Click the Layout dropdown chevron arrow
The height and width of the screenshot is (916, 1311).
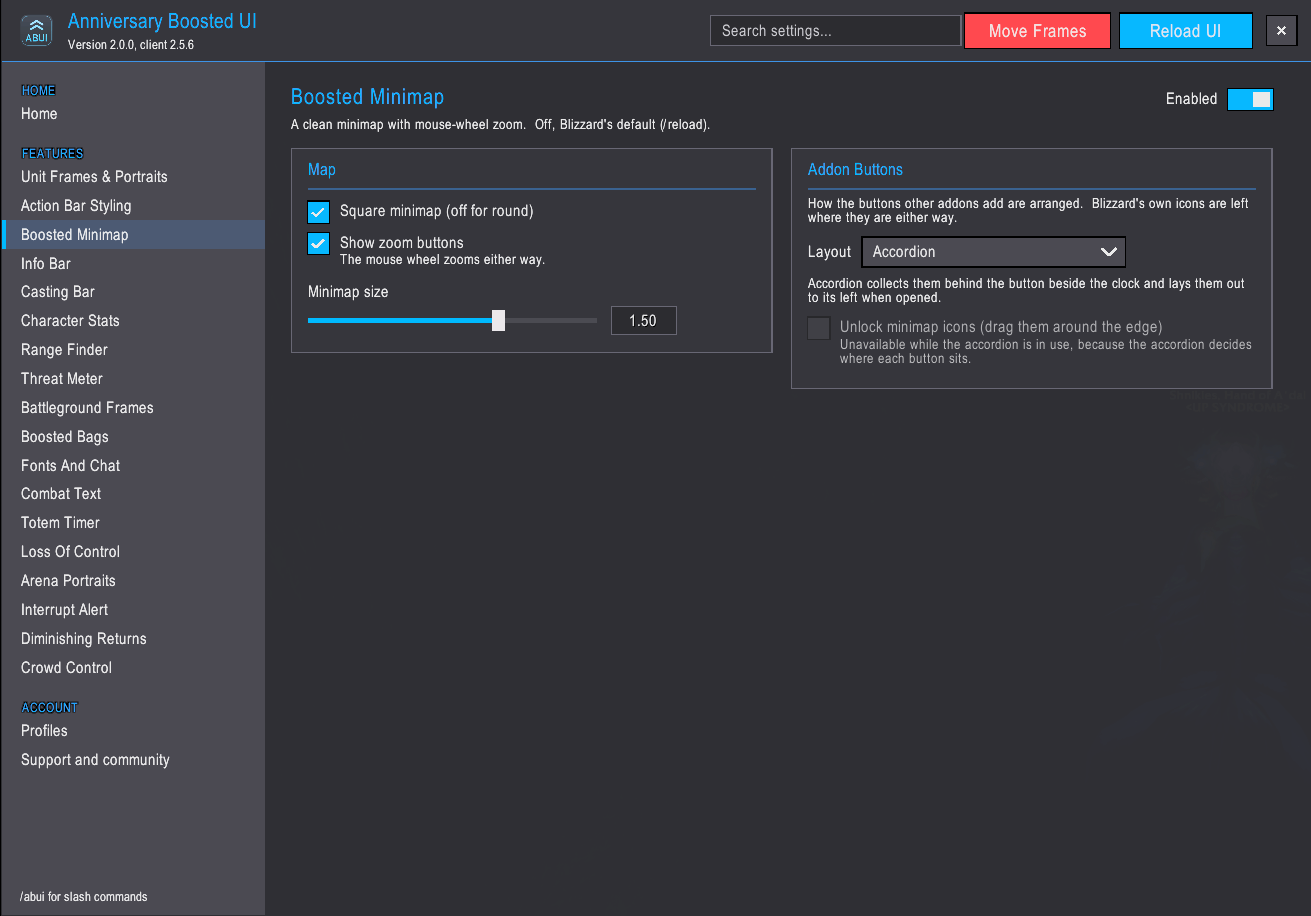[x=1108, y=252]
